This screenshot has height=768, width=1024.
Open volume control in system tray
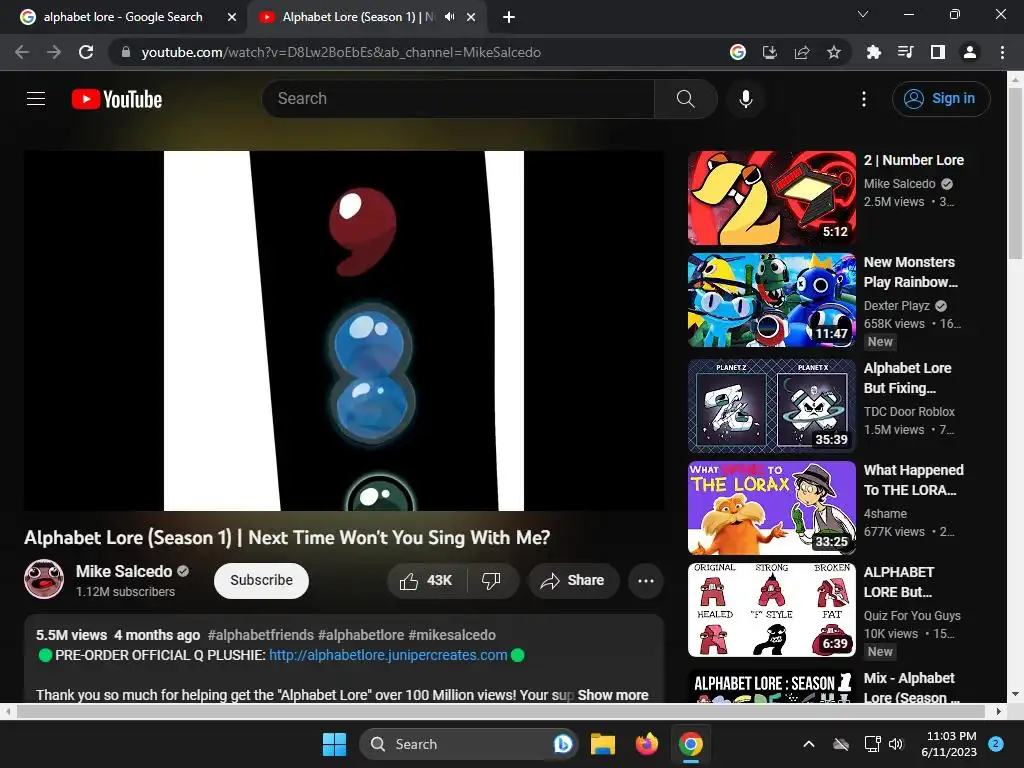coord(896,744)
